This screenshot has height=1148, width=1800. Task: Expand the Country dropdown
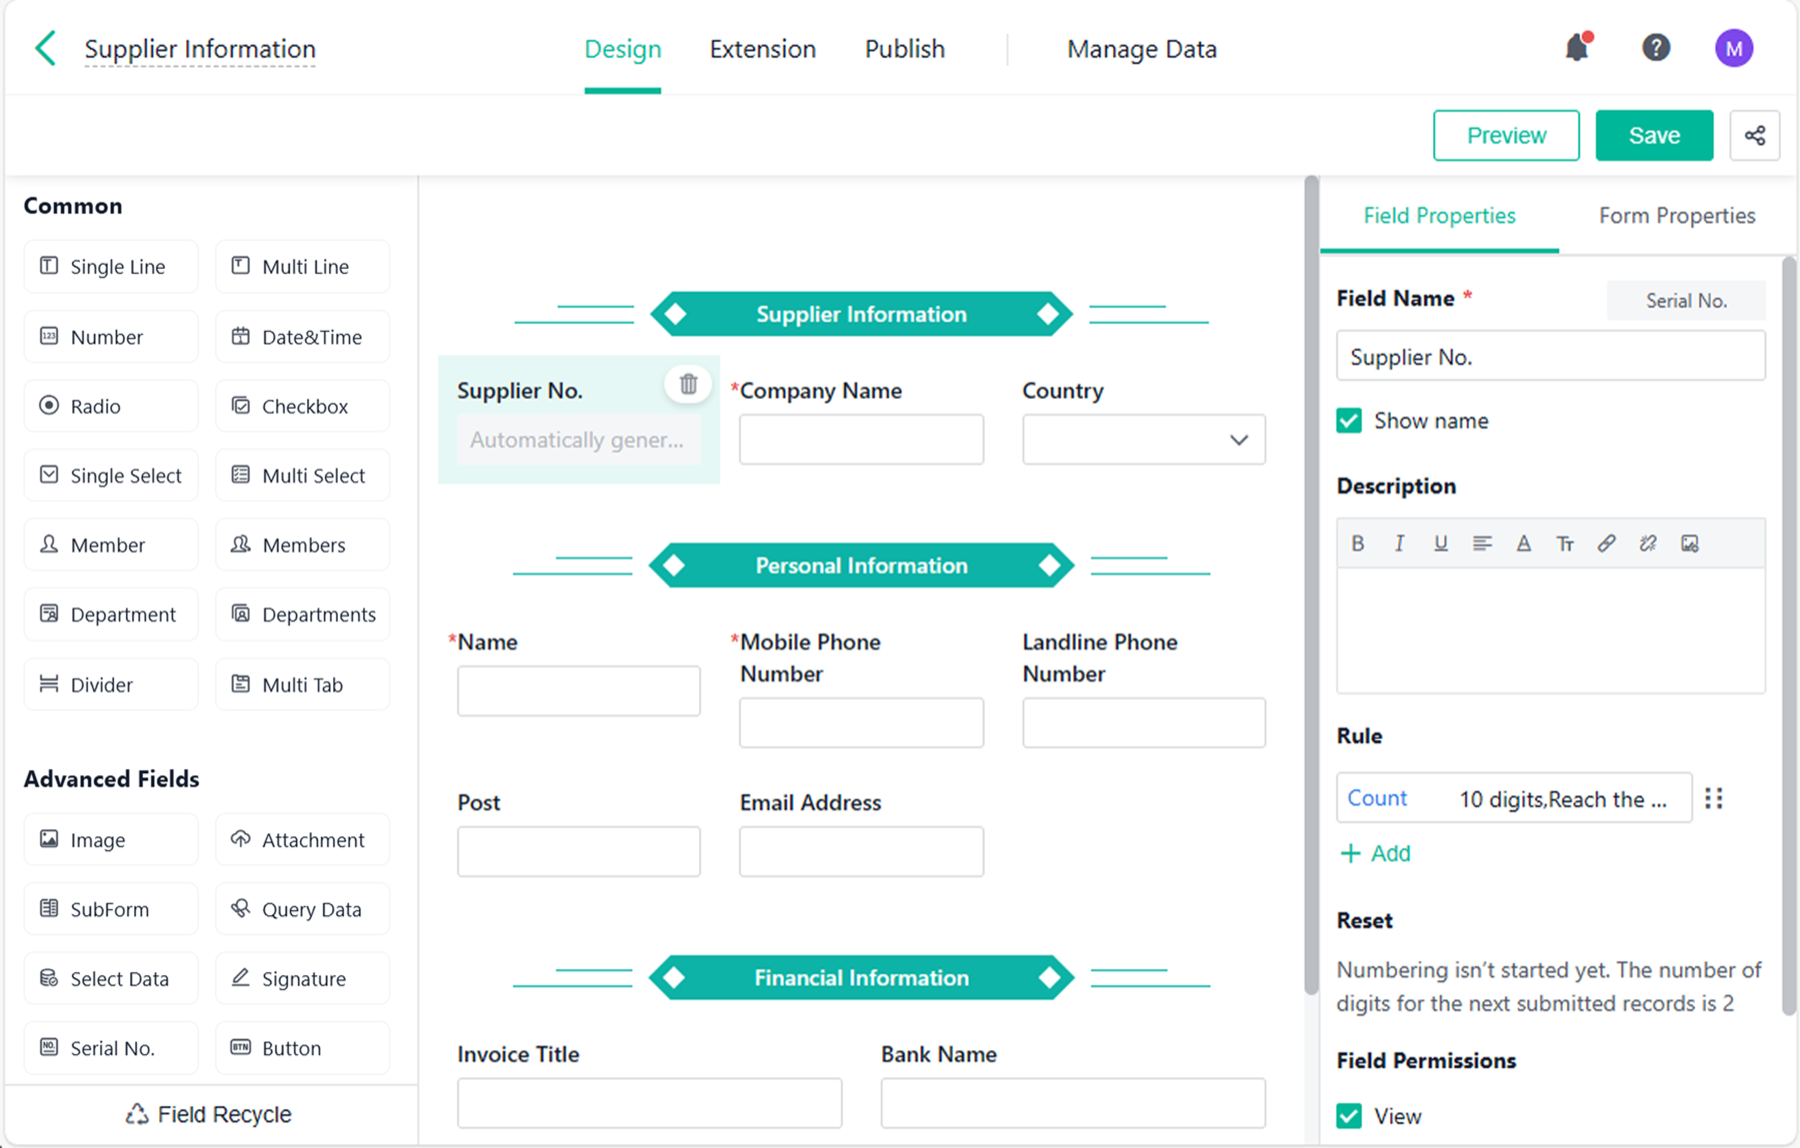1143,440
